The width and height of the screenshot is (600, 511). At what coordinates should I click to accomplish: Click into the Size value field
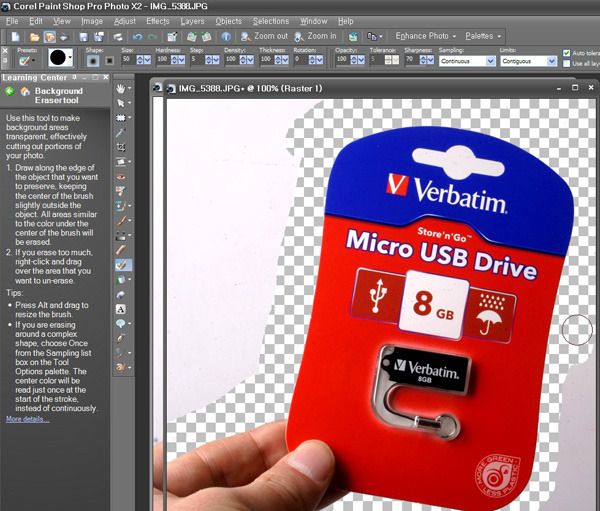(x=128, y=60)
